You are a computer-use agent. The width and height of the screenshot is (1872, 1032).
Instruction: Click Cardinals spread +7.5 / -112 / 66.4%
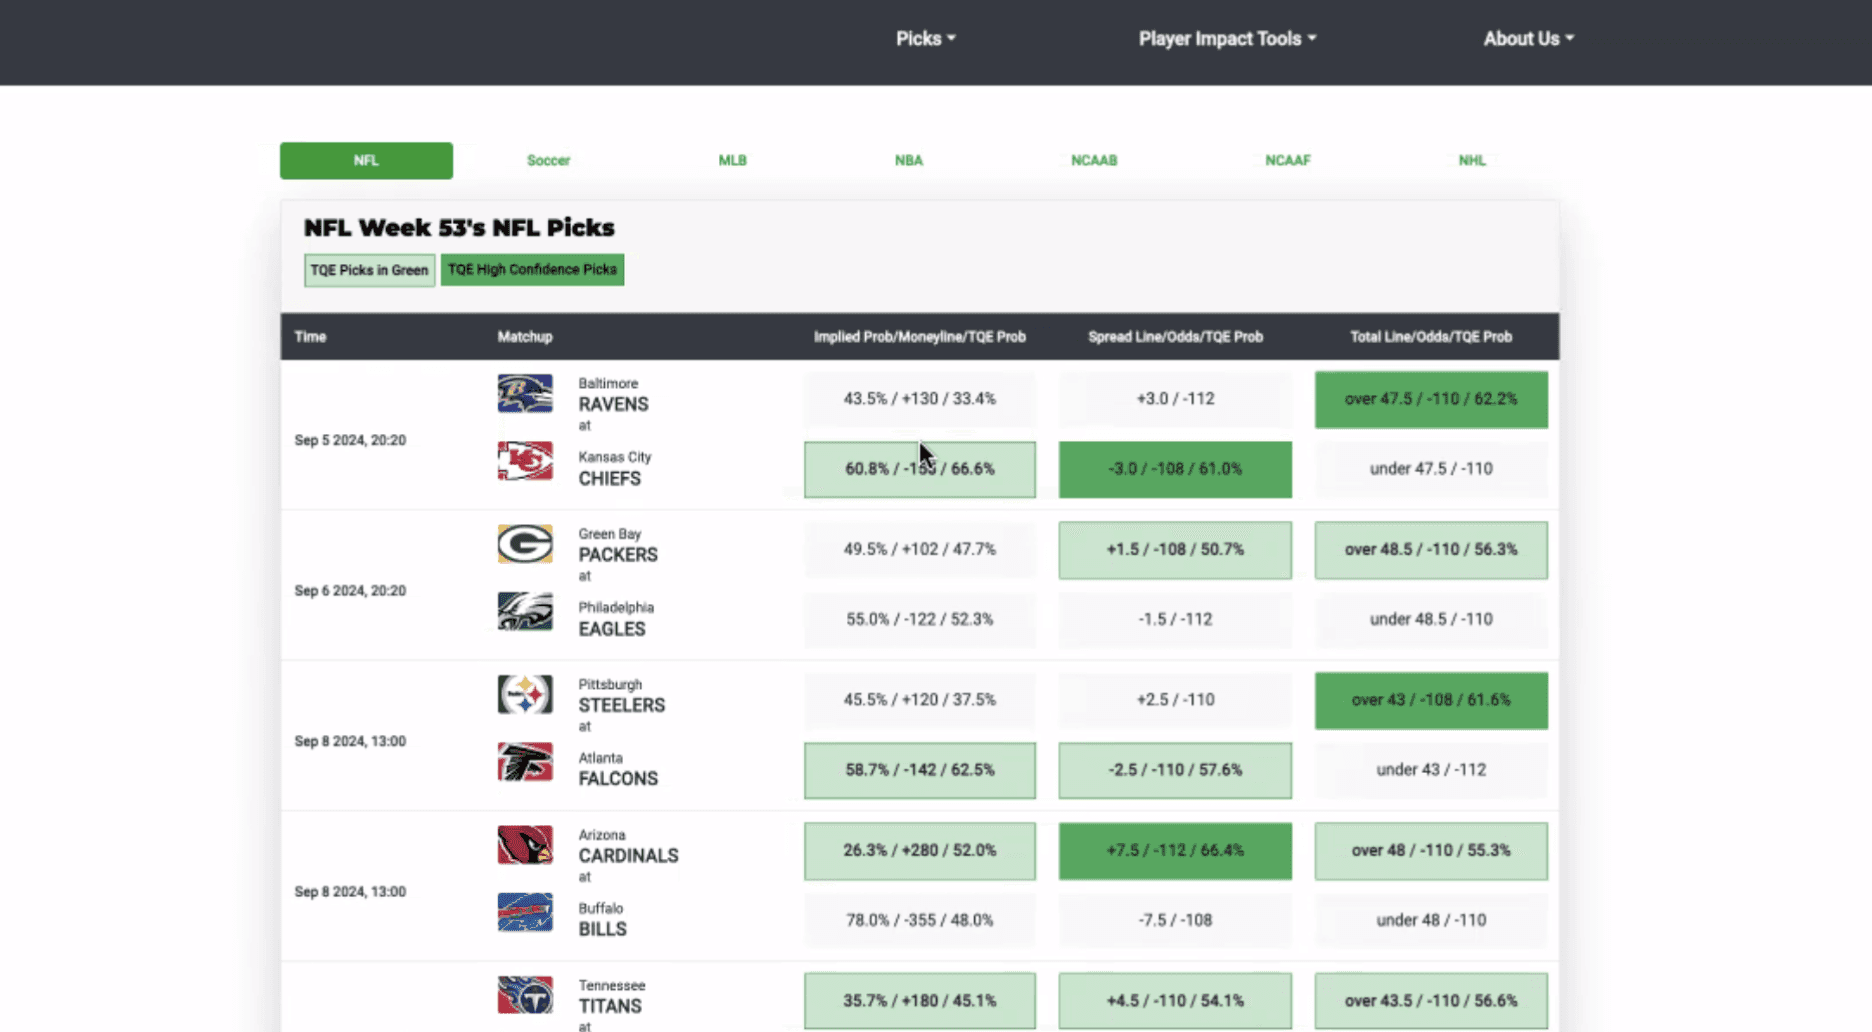coord(1175,851)
